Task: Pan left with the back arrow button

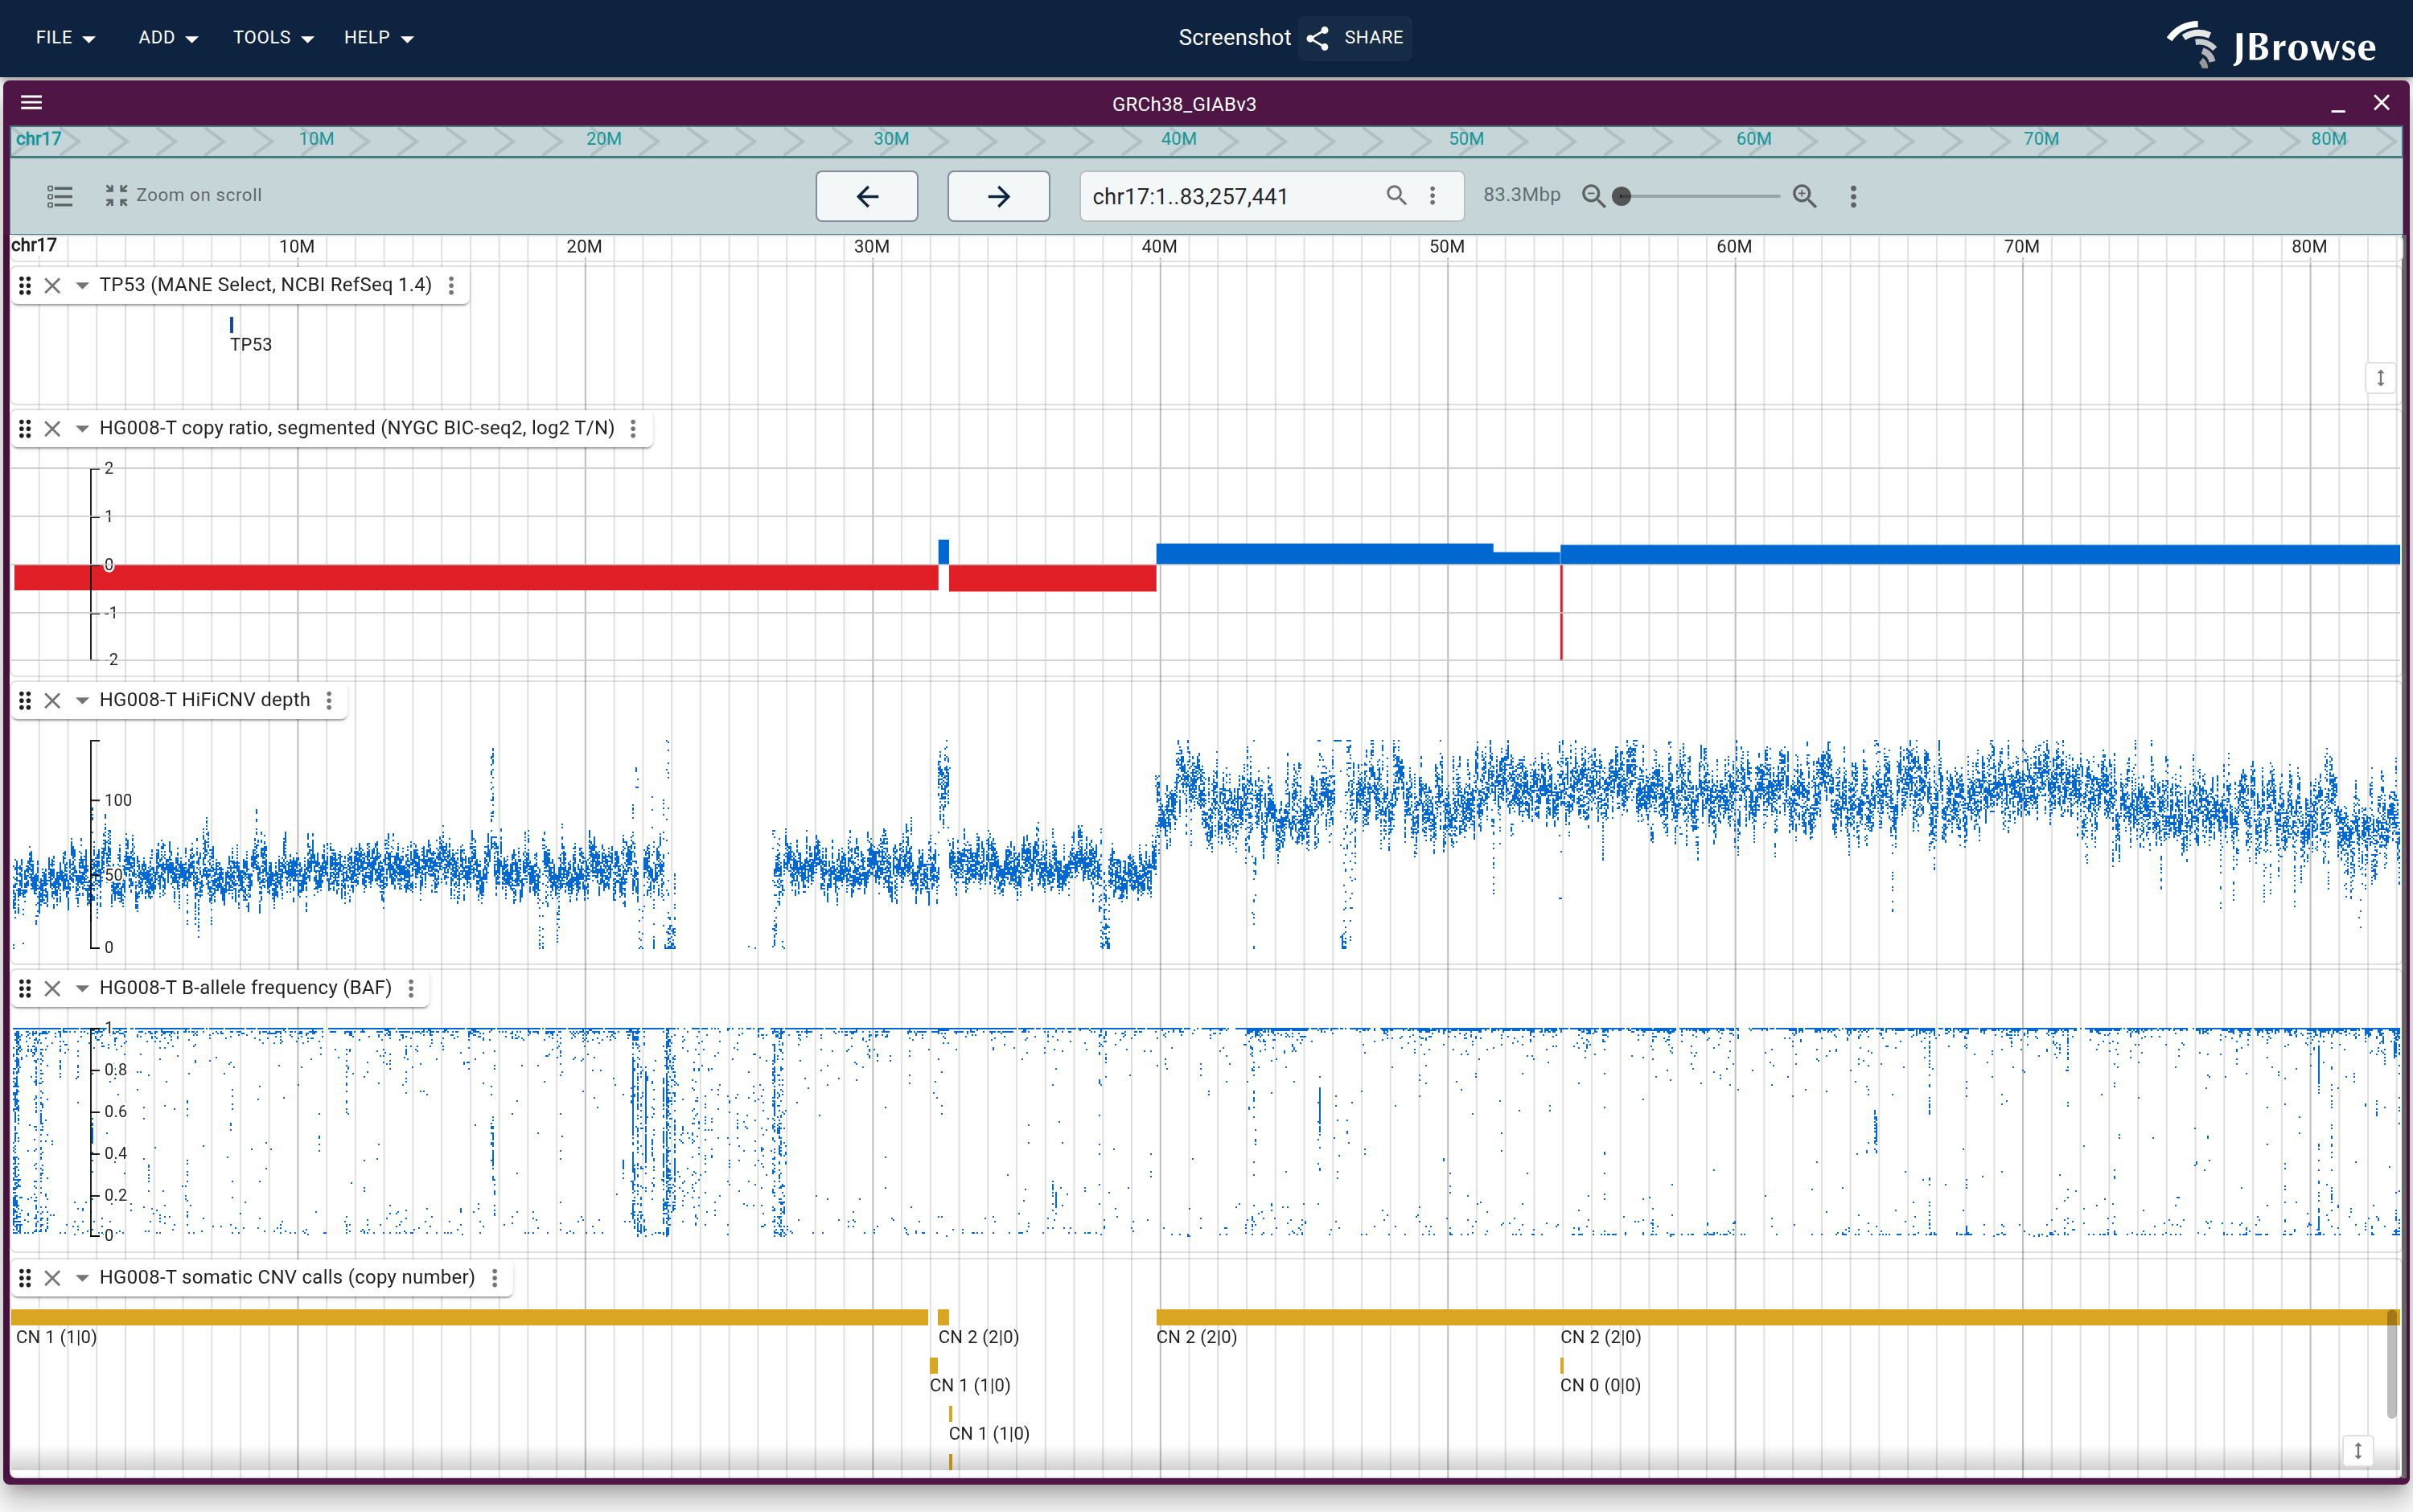Action: [867, 196]
